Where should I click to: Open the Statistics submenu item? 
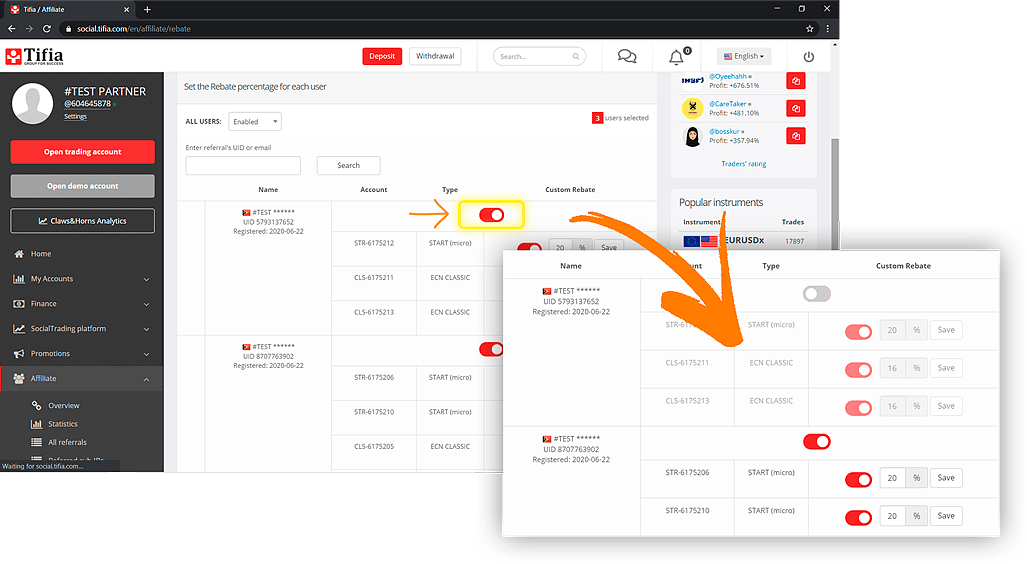pos(63,424)
